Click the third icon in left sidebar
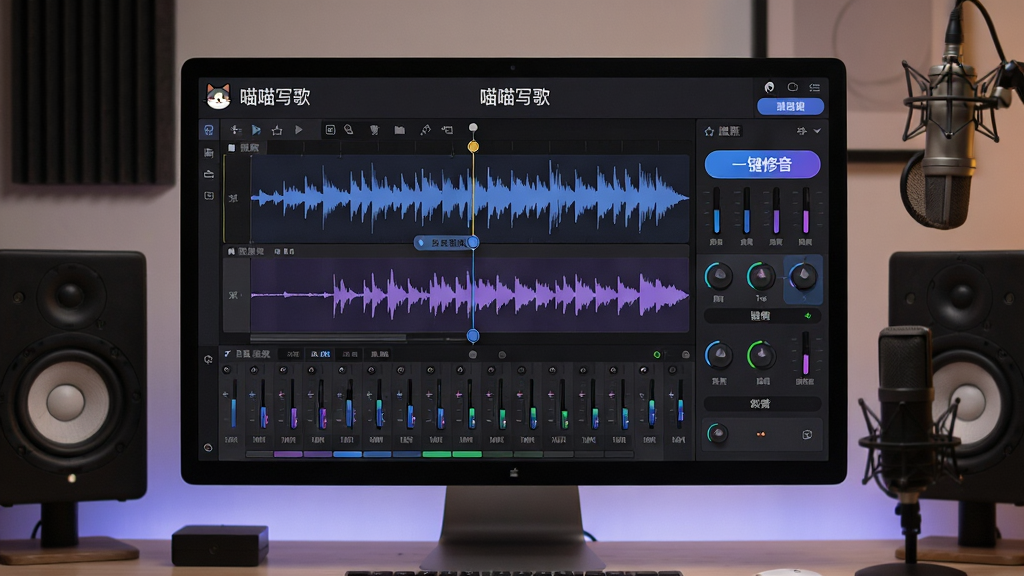This screenshot has width=1024, height=576. [x=208, y=174]
